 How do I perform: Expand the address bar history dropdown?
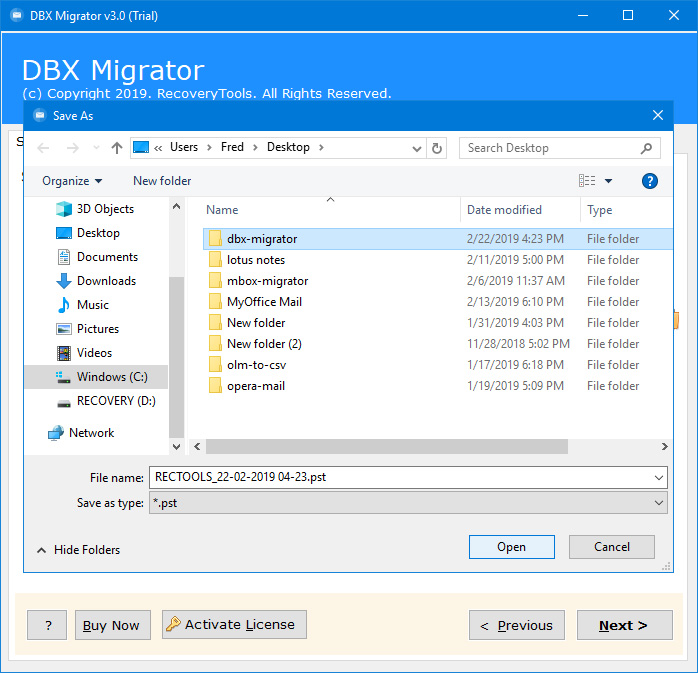[x=417, y=148]
